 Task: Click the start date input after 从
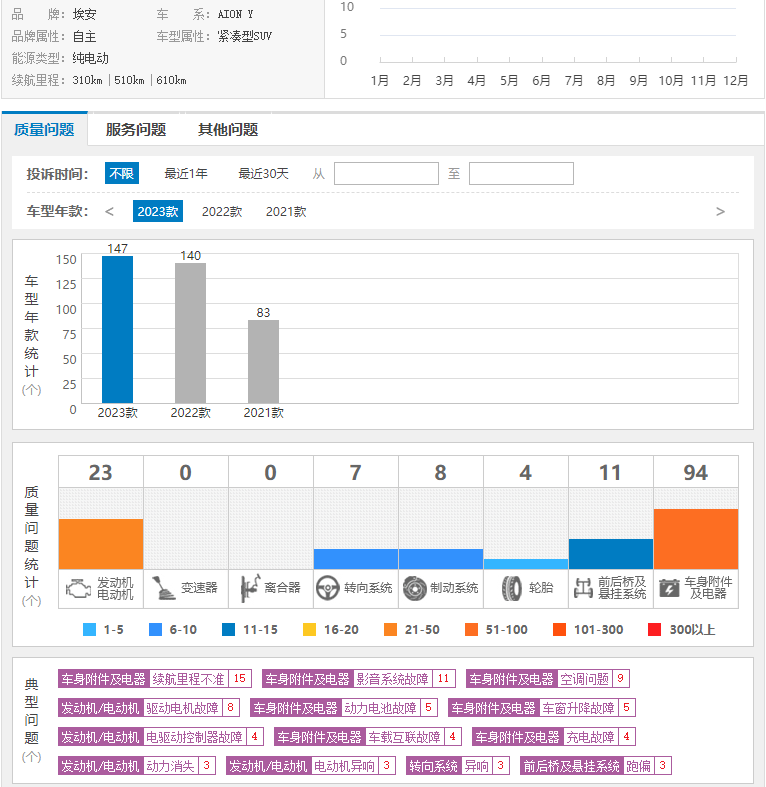pyautogui.click(x=387, y=174)
